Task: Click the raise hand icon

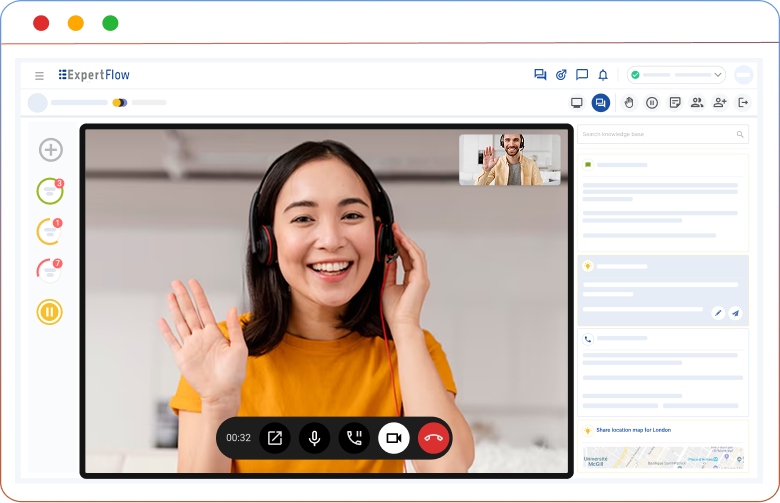Action: pyautogui.click(x=629, y=102)
